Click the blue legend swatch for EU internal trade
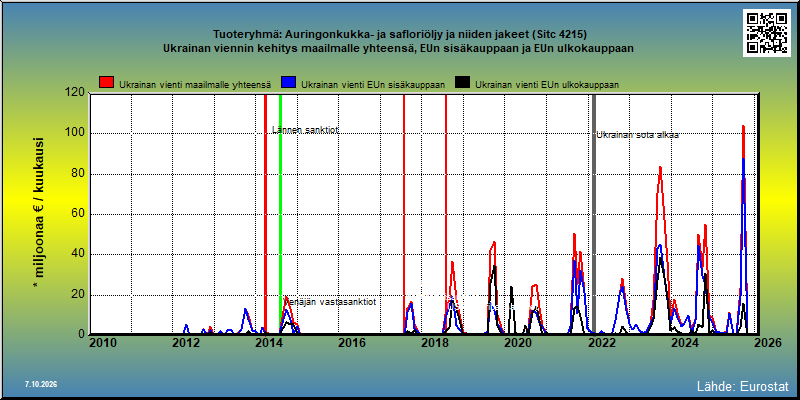800x400 pixels. point(289,83)
